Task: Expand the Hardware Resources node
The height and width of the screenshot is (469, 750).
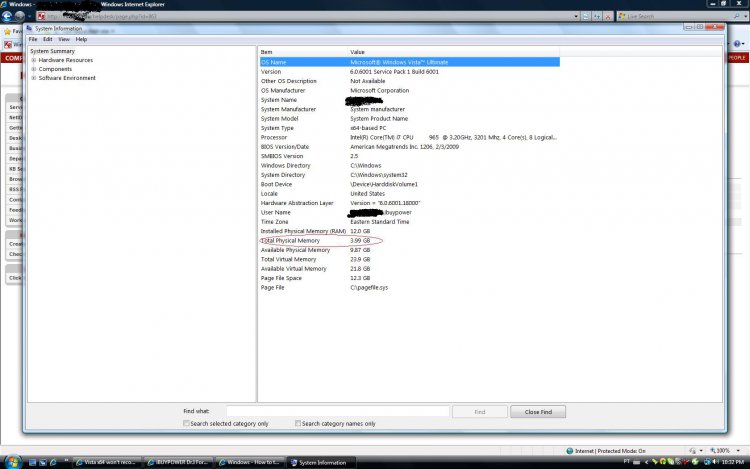Action: pos(33,60)
